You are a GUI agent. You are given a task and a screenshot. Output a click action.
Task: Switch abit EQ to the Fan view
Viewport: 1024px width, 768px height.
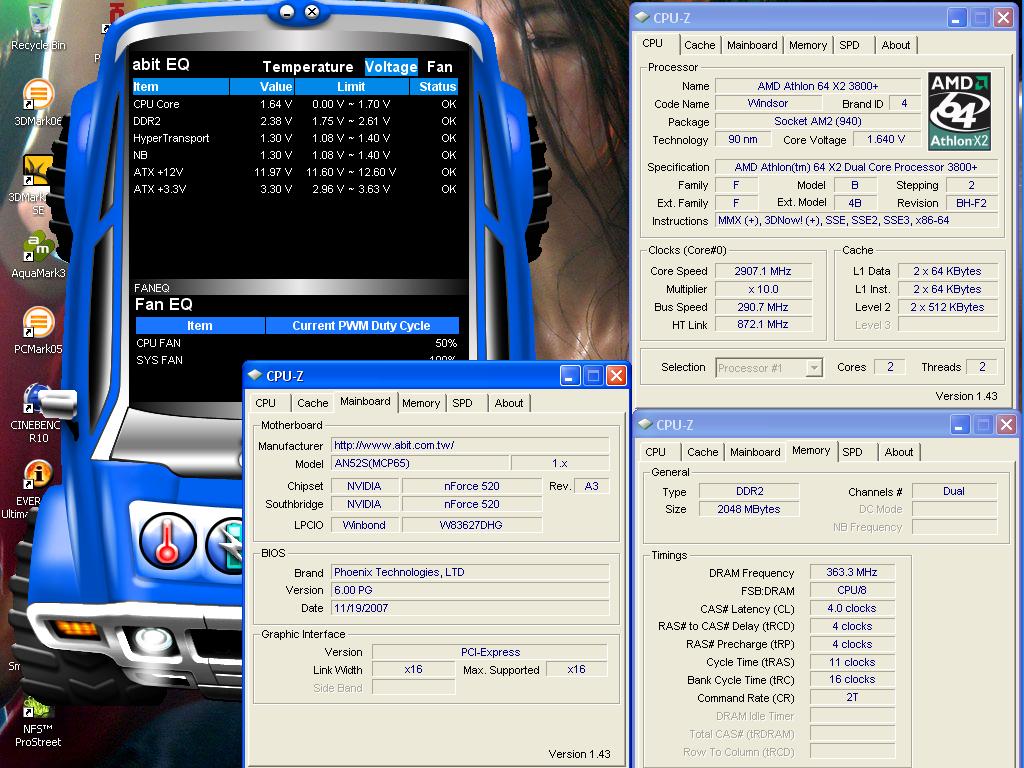point(440,67)
